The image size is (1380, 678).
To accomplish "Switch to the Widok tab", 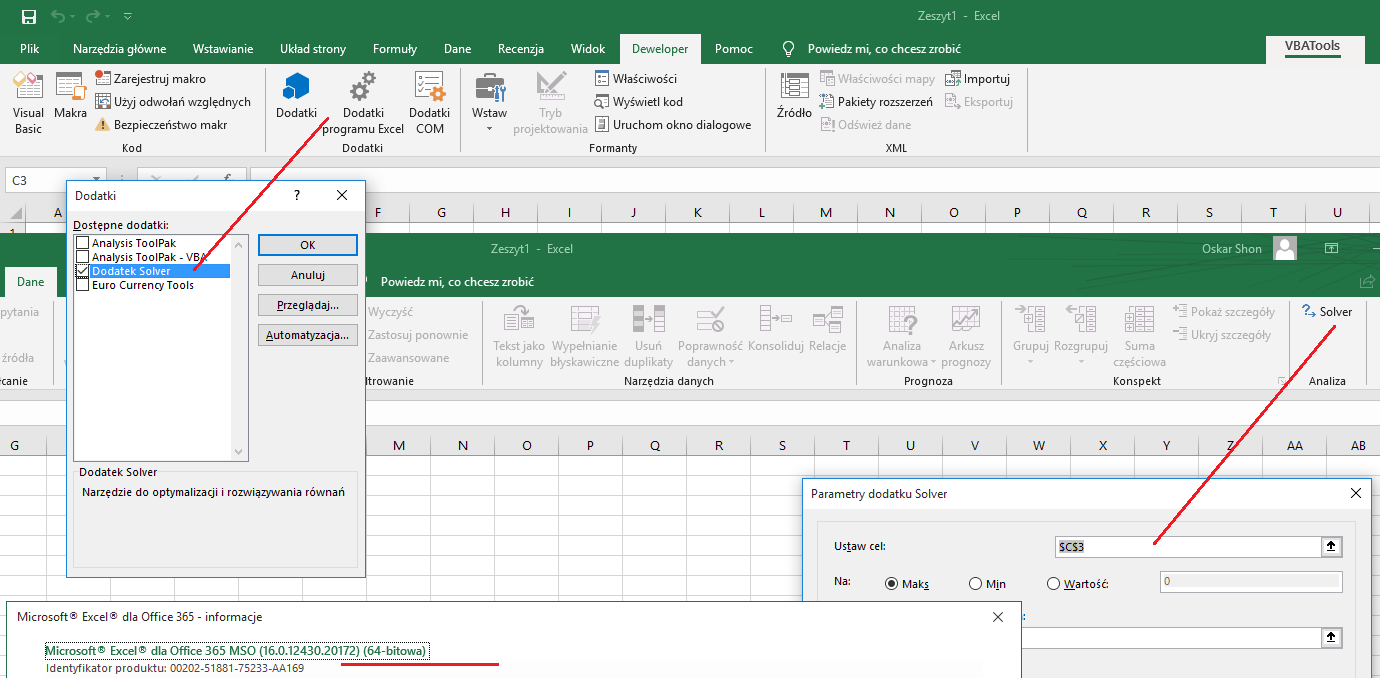I will (588, 49).
